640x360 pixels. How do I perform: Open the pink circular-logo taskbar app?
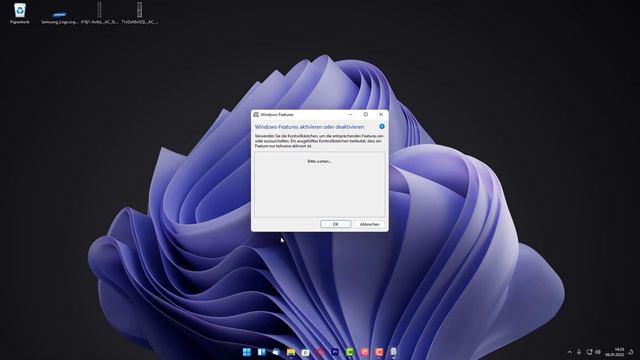(x=364, y=352)
